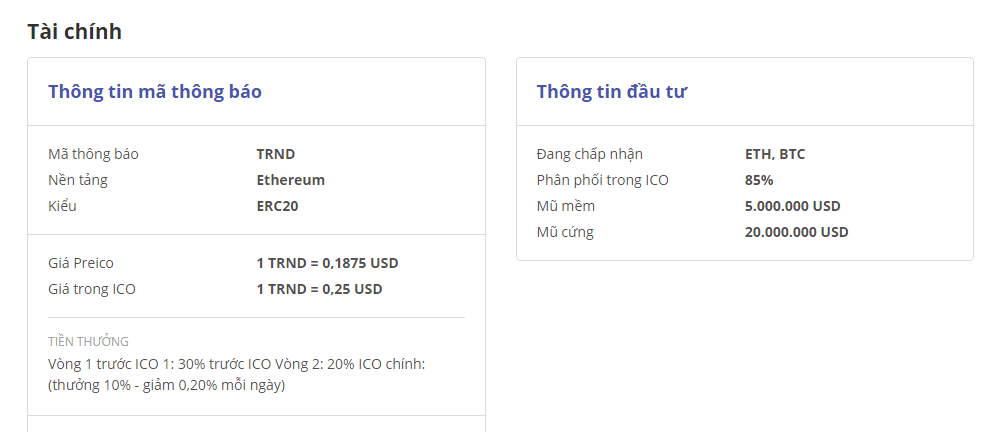
Task: Select the Preico price 0,1875 USD
Action: [327, 263]
